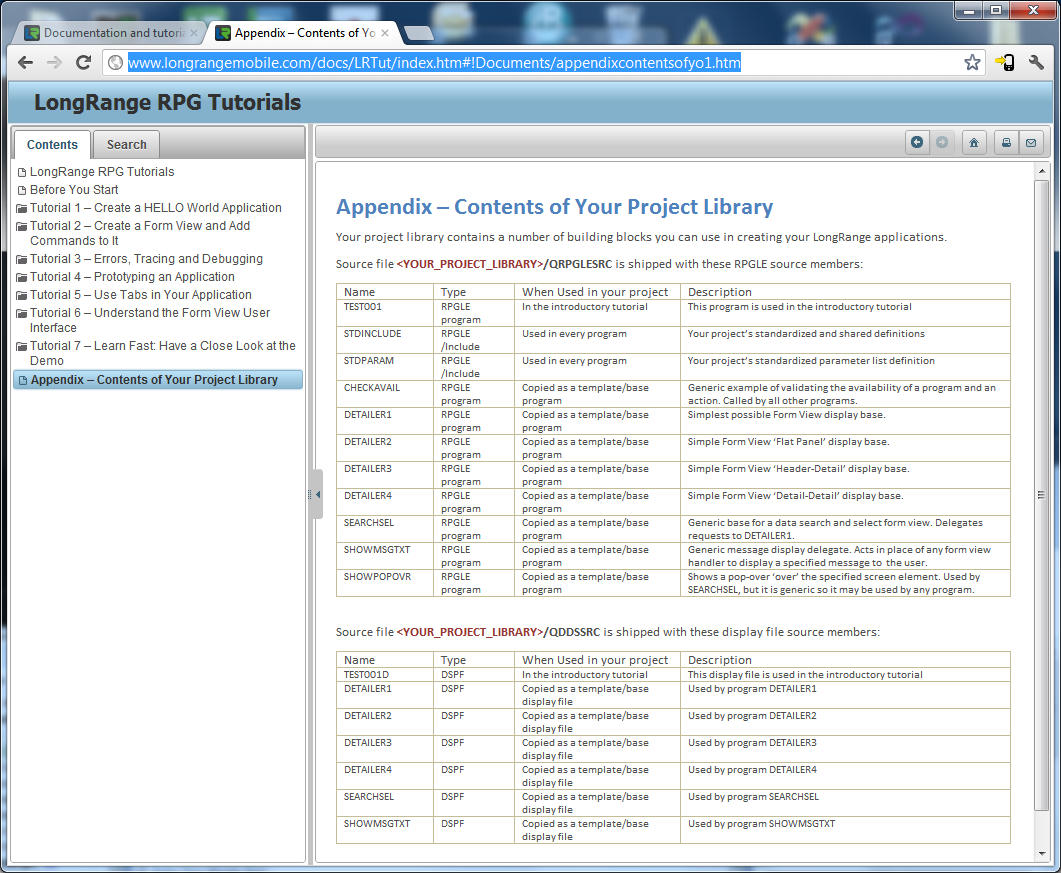1061x873 pixels.
Task: Click SEARCHSEL in the RPGLE programs table
Action: pos(369,523)
